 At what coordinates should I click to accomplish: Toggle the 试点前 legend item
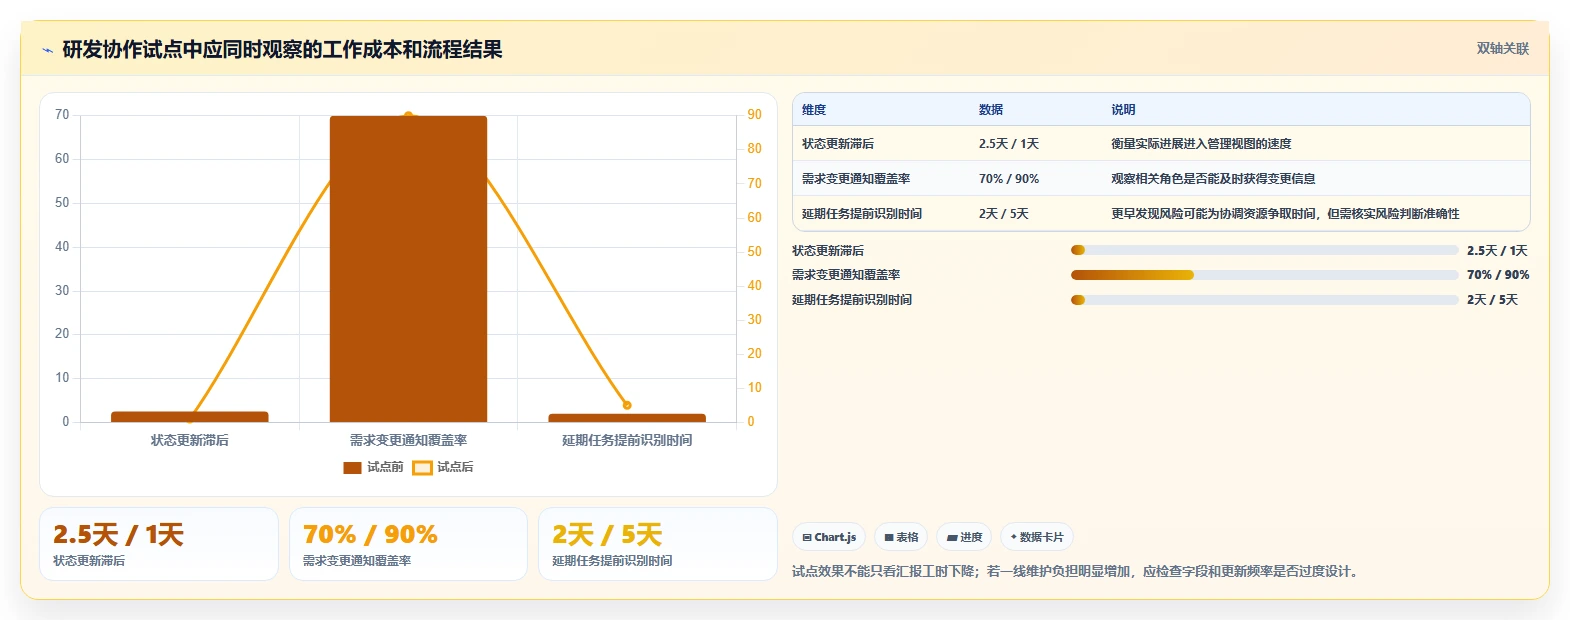pyautogui.click(x=373, y=467)
